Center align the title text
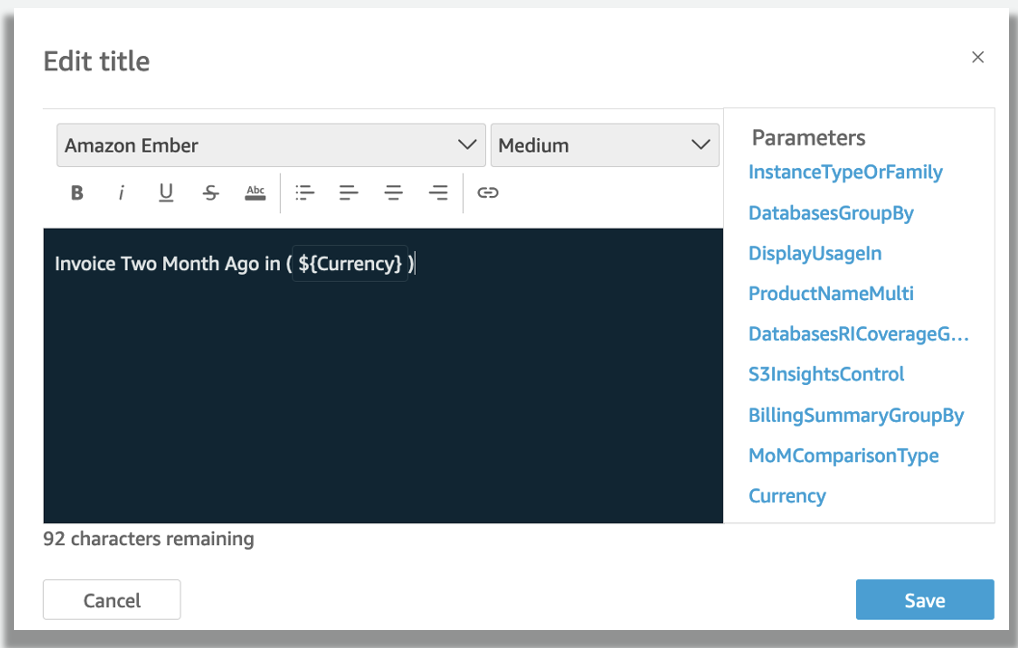The width and height of the screenshot is (1018, 648). pyautogui.click(x=393, y=193)
